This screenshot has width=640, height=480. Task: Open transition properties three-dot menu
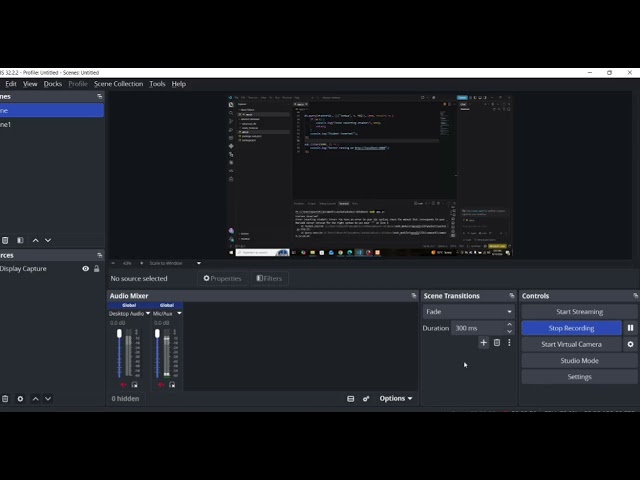click(x=509, y=342)
